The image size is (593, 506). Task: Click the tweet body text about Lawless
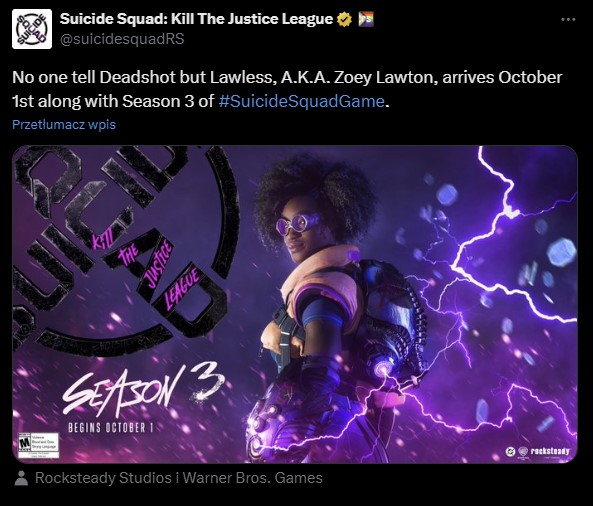[287, 89]
